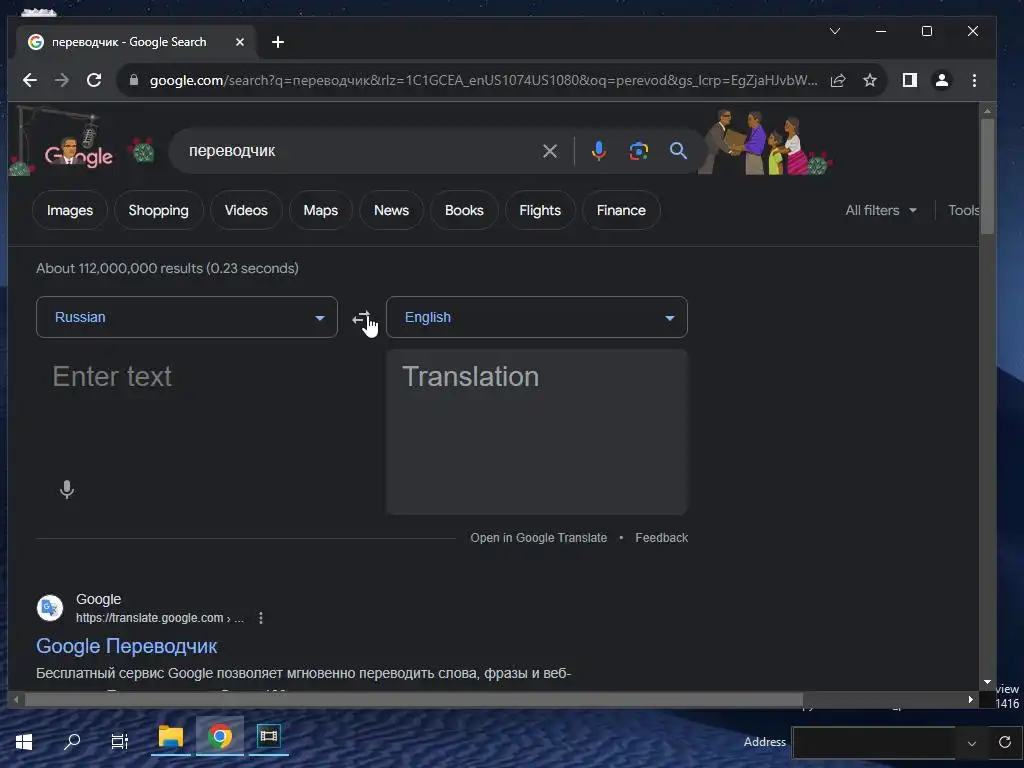Click the taskbar Address input field
This screenshot has height=768, width=1024.
click(874, 743)
